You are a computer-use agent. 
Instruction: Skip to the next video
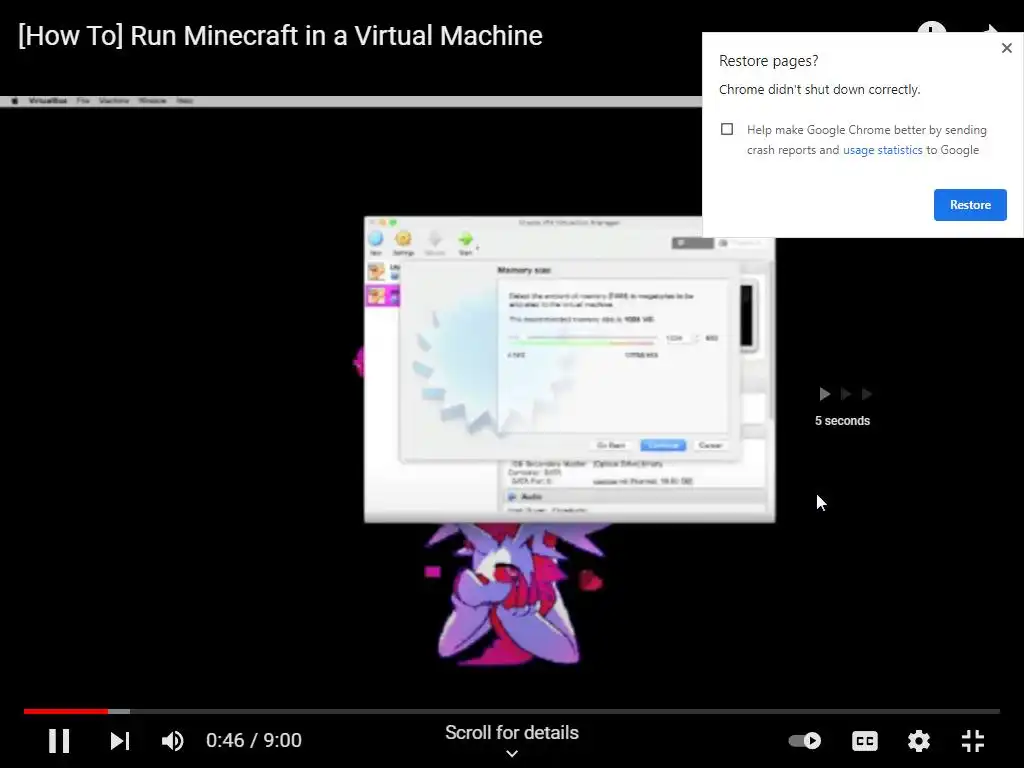(120, 741)
